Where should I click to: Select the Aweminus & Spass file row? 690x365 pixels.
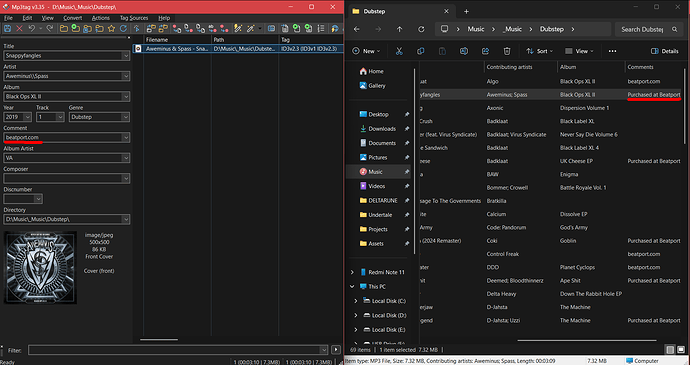coord(238,49)
